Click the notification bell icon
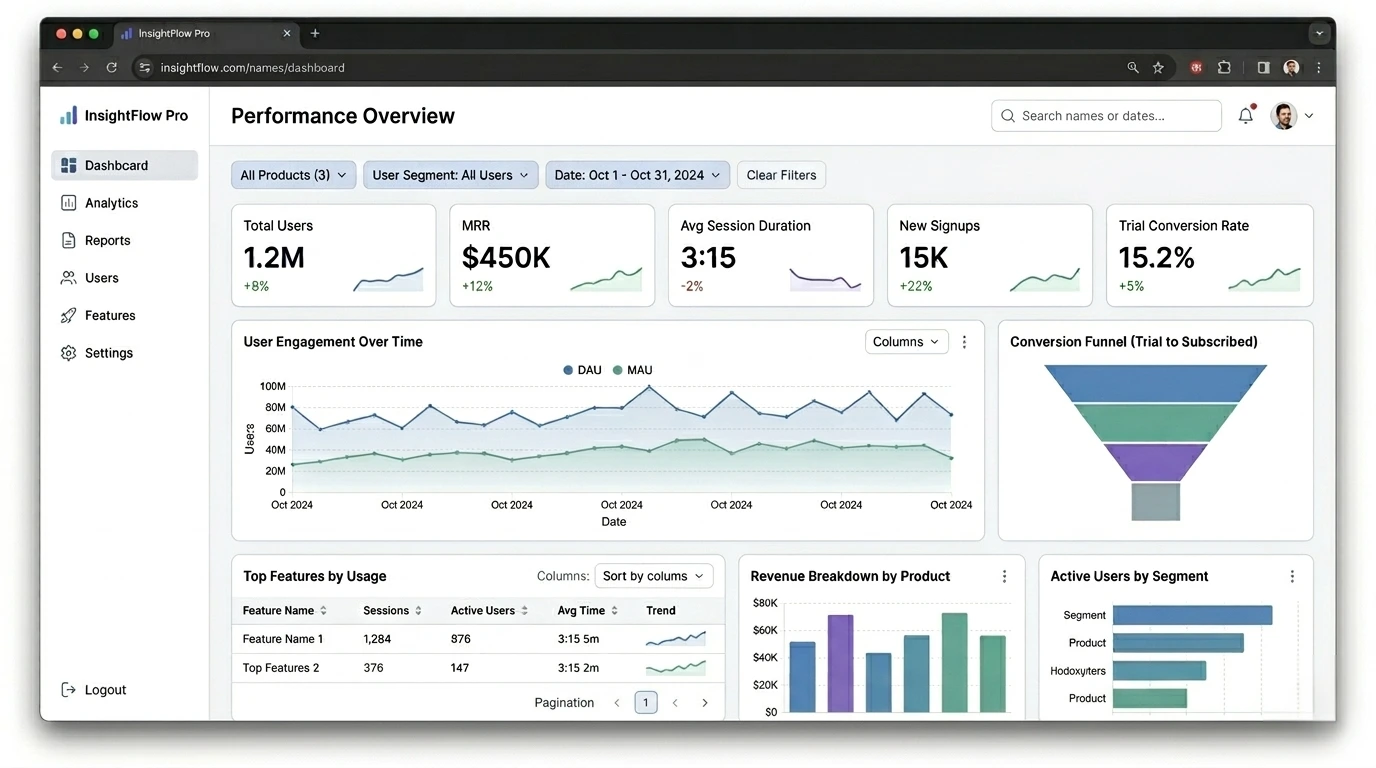 [x=1245, y=116]
